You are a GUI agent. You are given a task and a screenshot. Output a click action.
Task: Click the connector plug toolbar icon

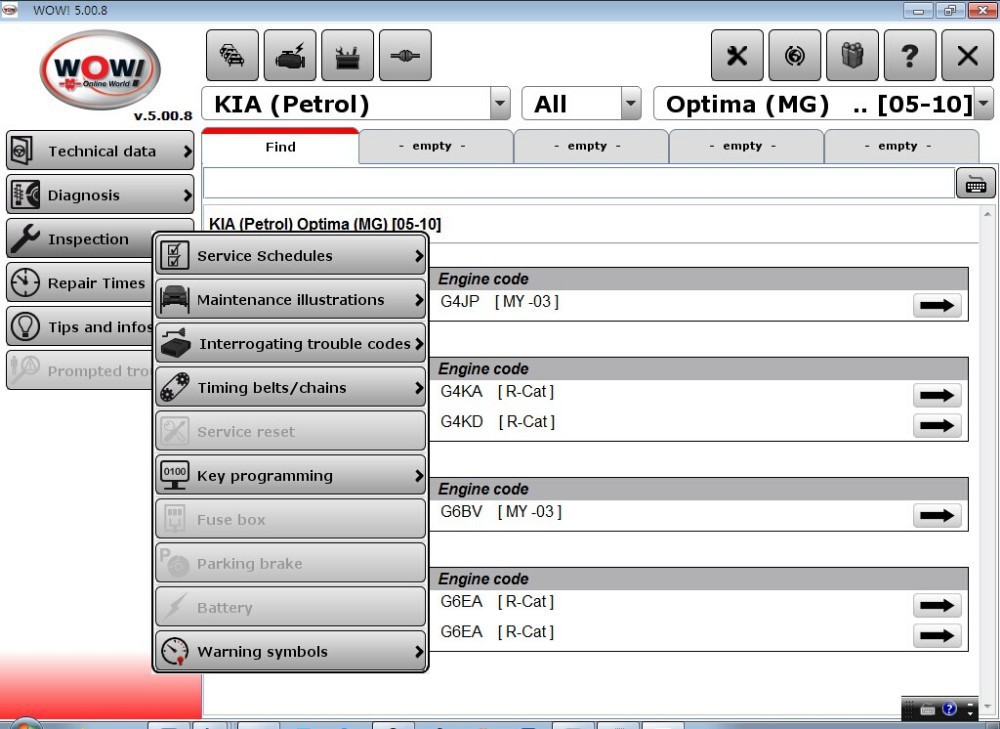coord(406,55)
